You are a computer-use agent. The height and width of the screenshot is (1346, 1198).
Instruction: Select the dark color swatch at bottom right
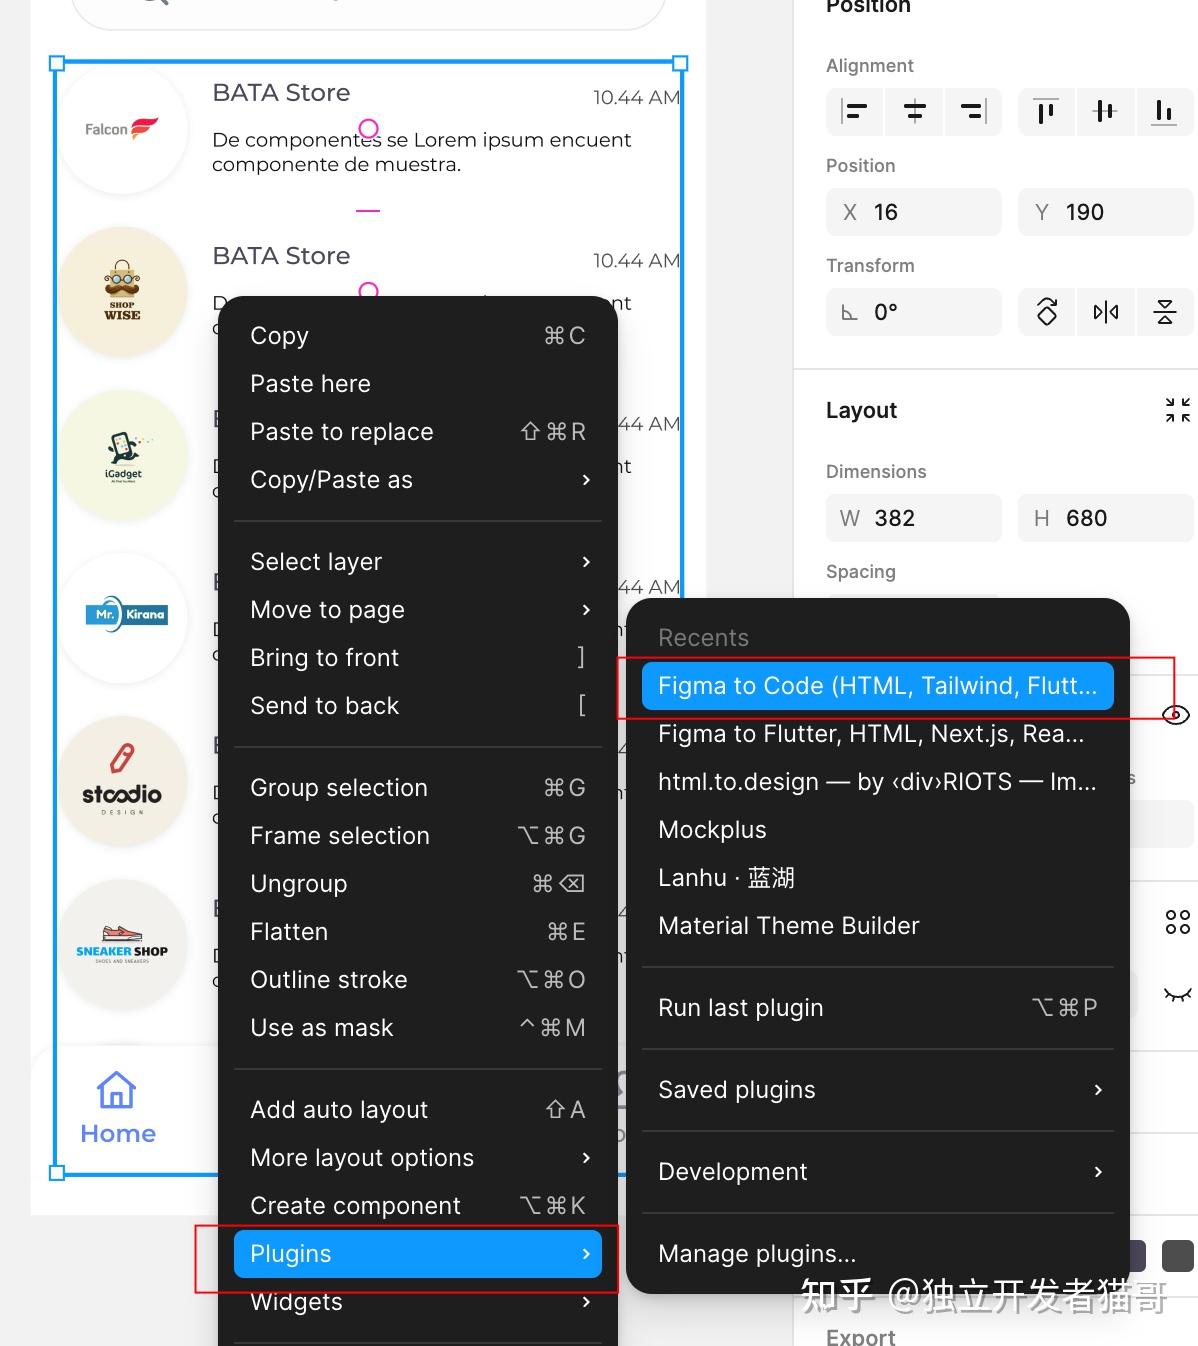coord(1179,1255)
